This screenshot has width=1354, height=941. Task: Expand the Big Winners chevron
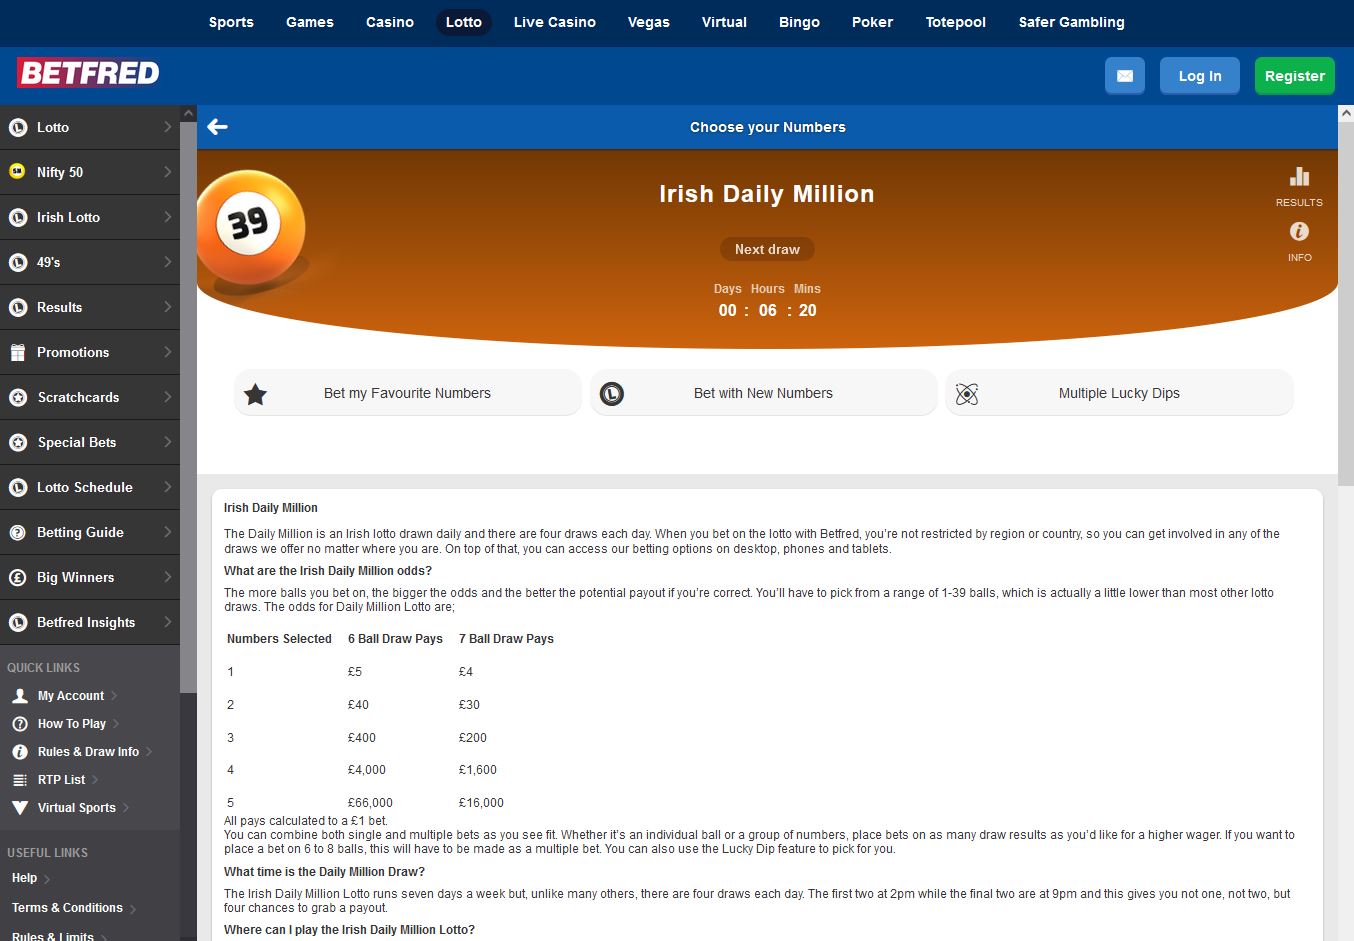167,577
